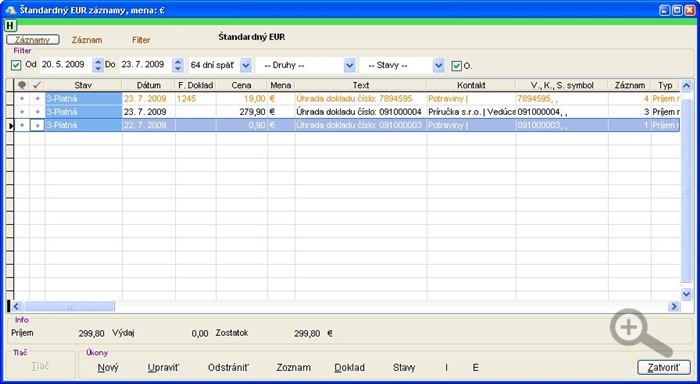Viewport: 700px width, 384px height.
Task: Switch to the Záznam tab
Action: coord(87,40)
